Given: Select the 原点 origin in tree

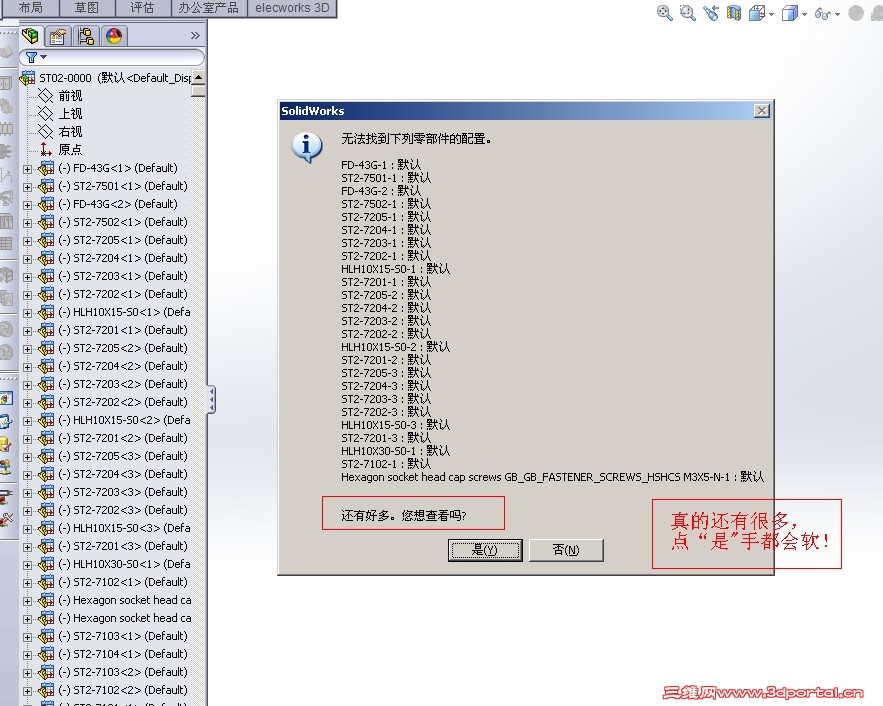Looking at the screenshot, I should 60,150.
